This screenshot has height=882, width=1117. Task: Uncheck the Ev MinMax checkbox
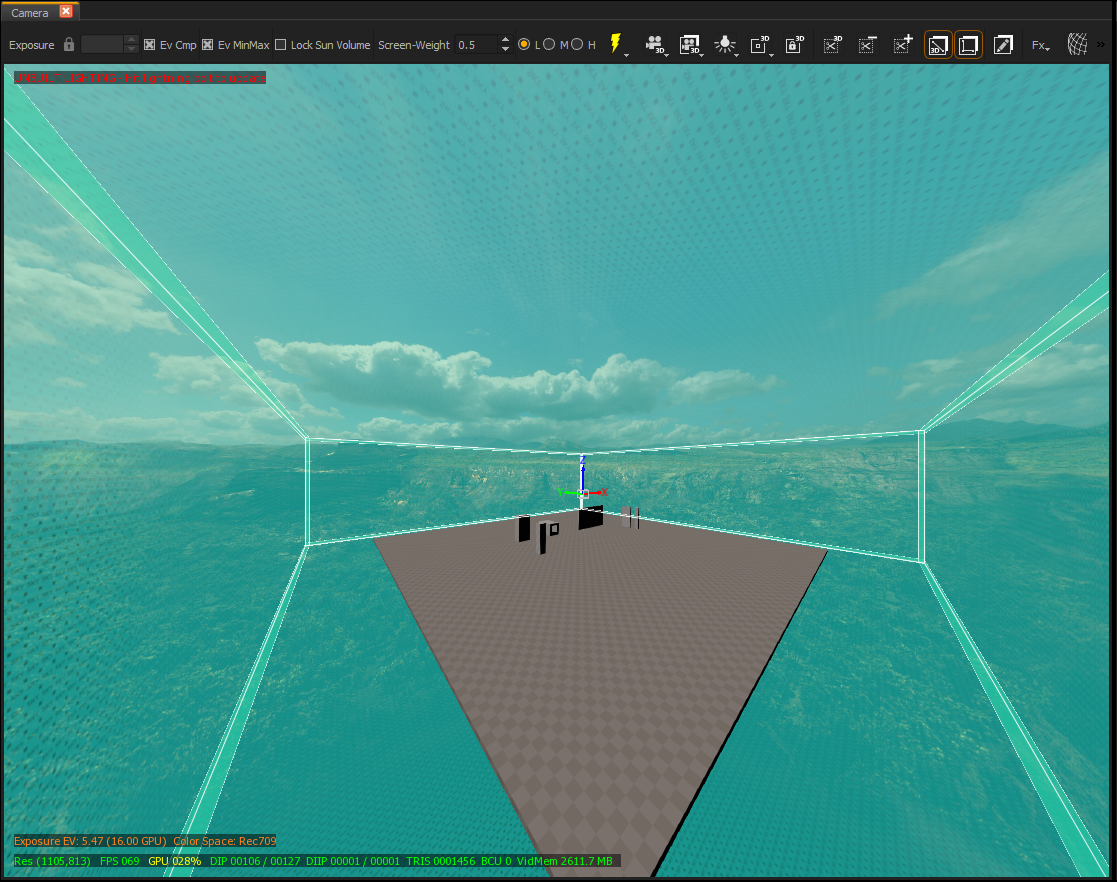click(207, 45)
